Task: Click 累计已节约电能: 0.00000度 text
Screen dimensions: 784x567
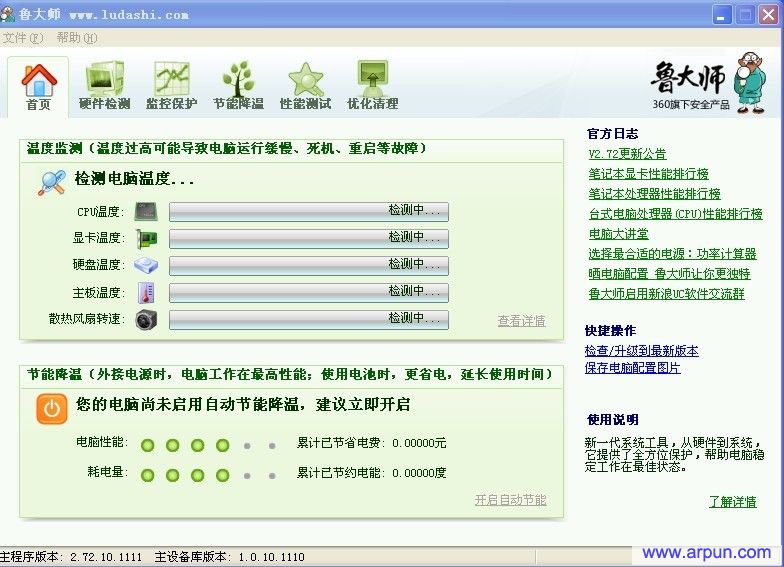Action: point(372,472)
